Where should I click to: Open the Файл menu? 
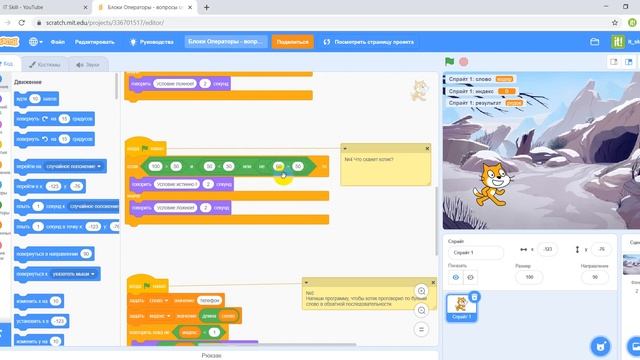[x=58, y=42]
